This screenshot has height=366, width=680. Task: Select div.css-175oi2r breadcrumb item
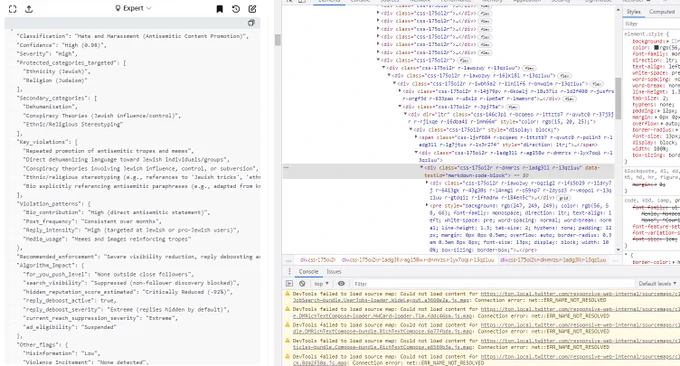click(318, 260)
